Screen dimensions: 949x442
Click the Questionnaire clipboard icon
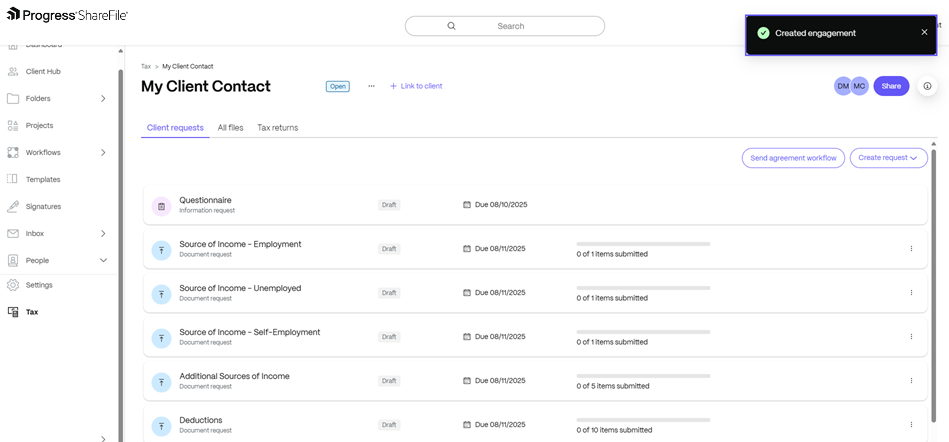(x=162, y=206)
